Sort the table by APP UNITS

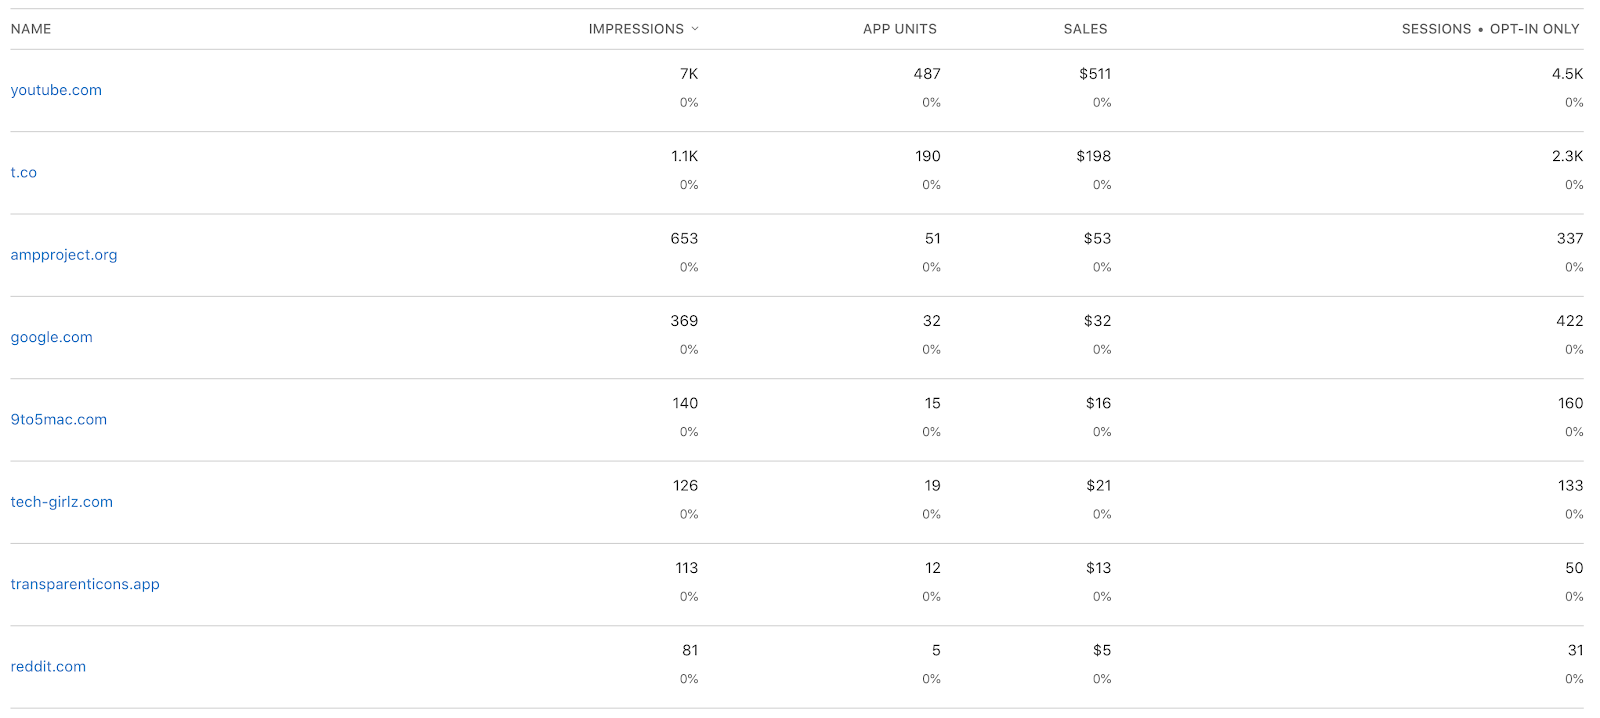[899, 29]
